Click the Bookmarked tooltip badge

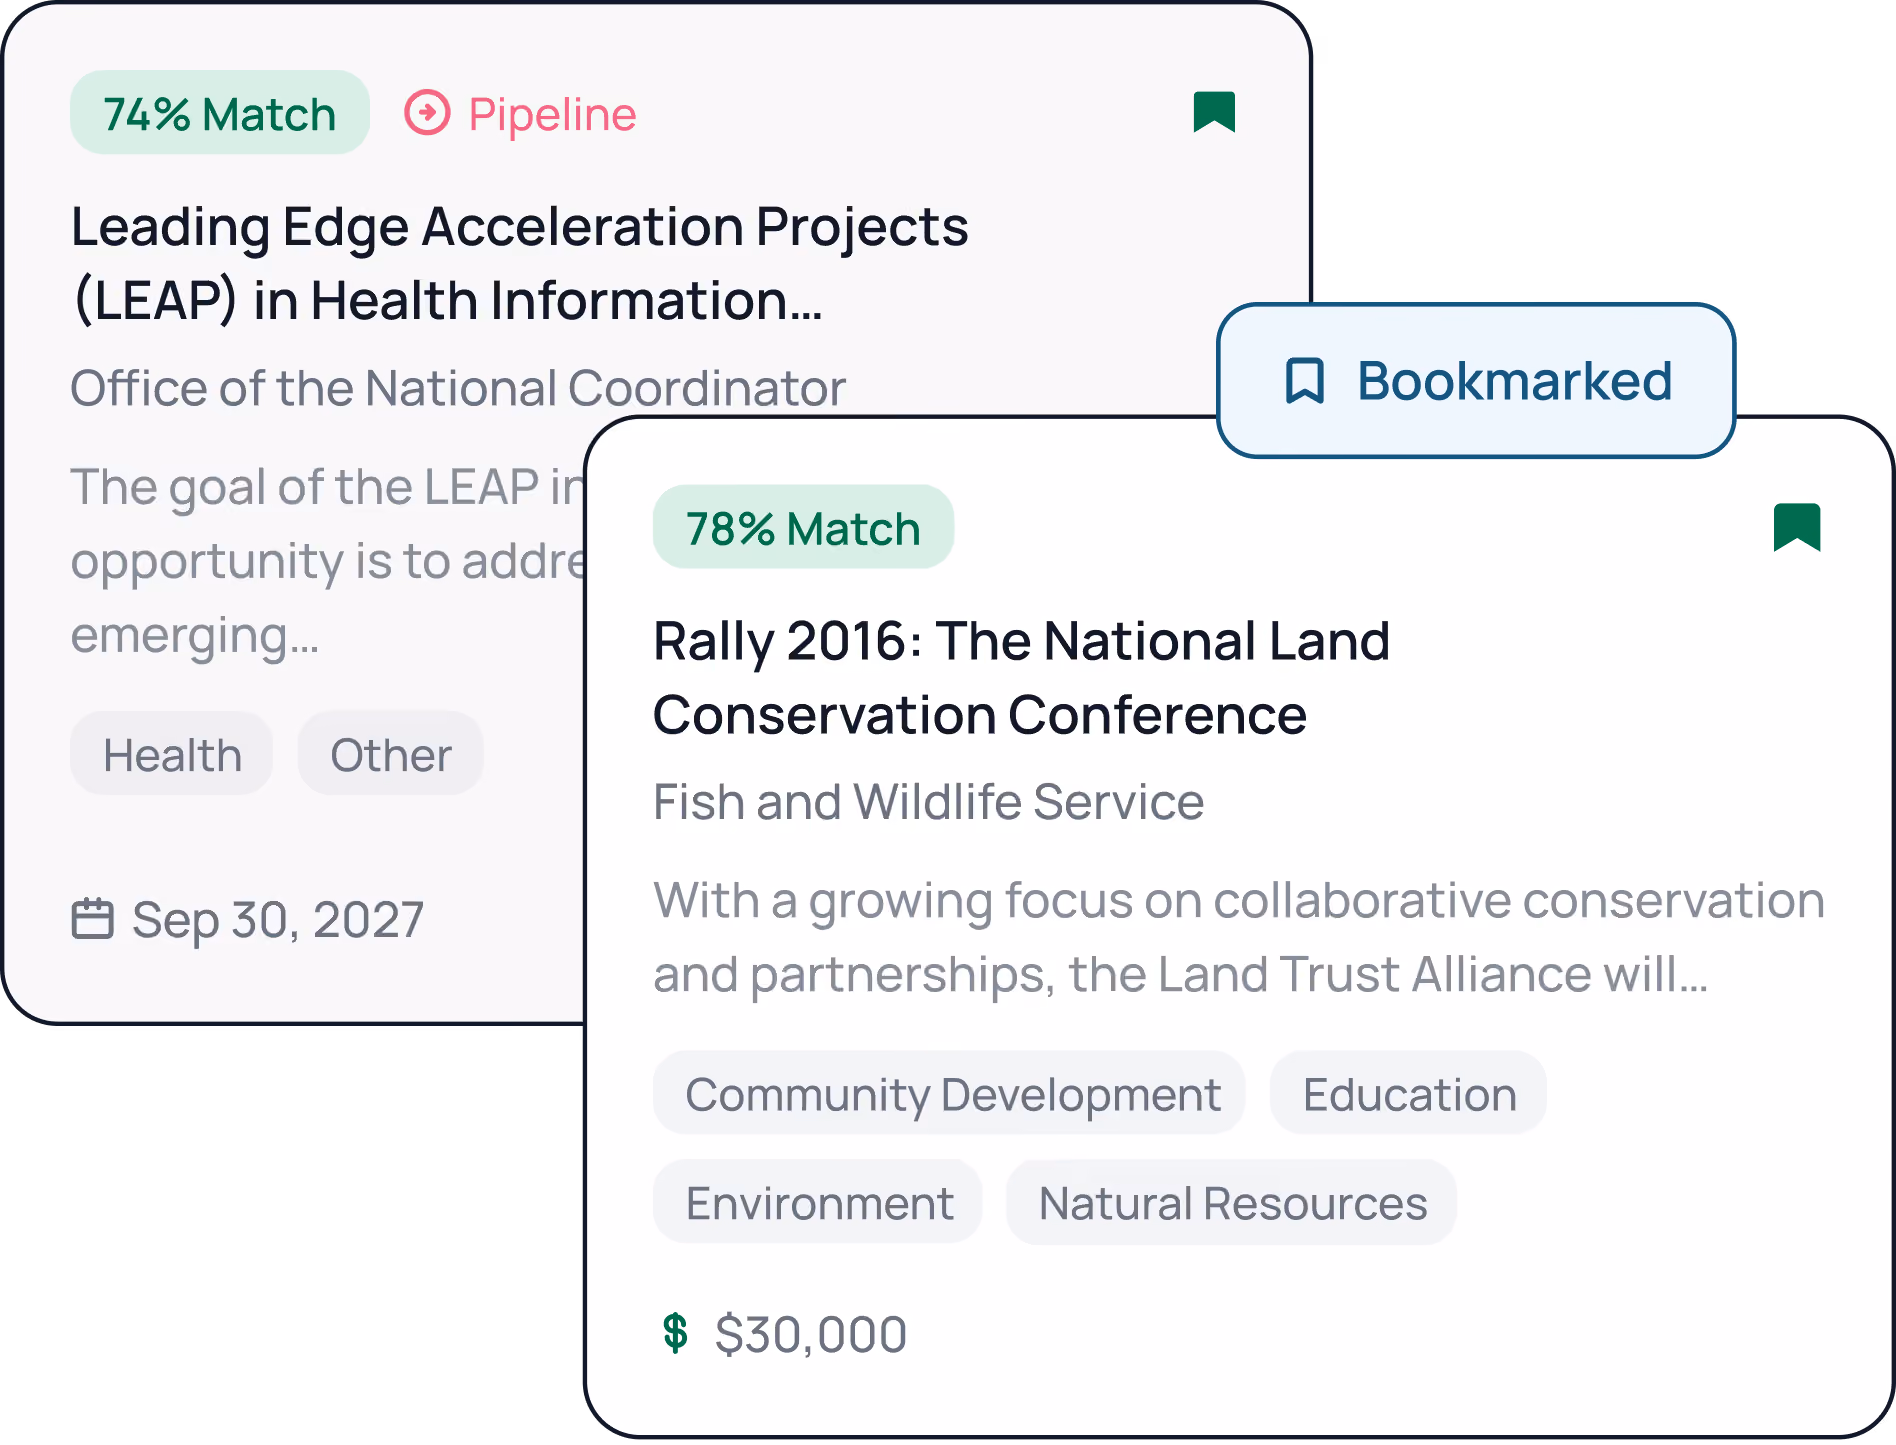[x=1476, y=381]
